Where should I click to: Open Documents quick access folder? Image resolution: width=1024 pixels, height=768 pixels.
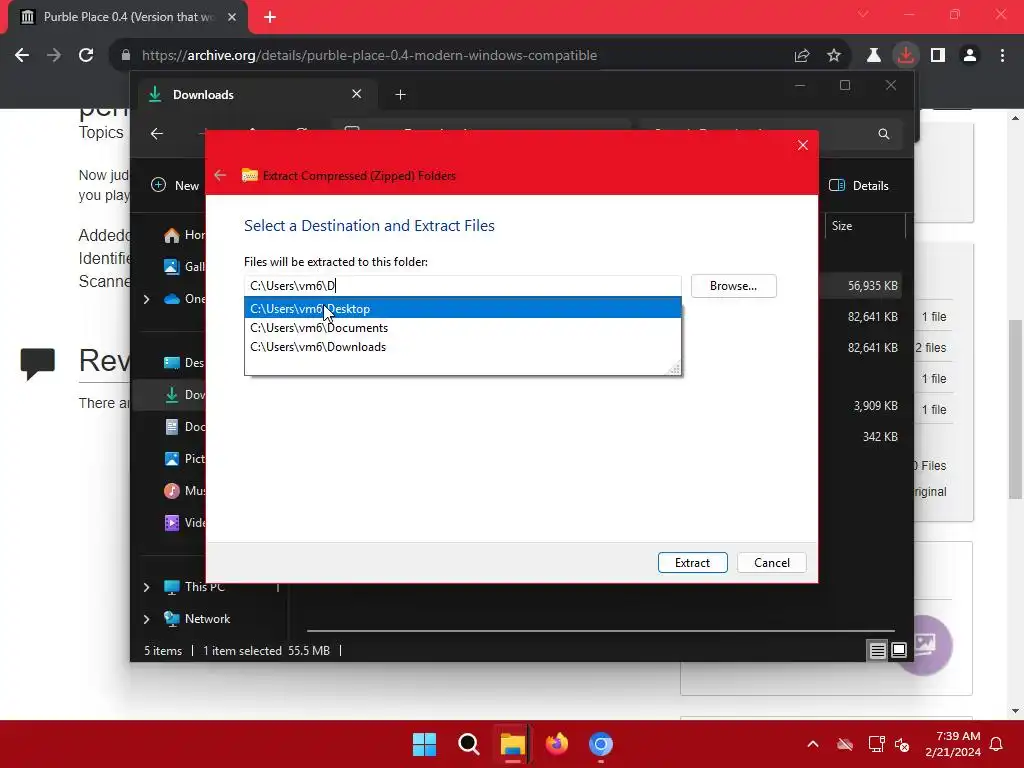tap(184, 426)
